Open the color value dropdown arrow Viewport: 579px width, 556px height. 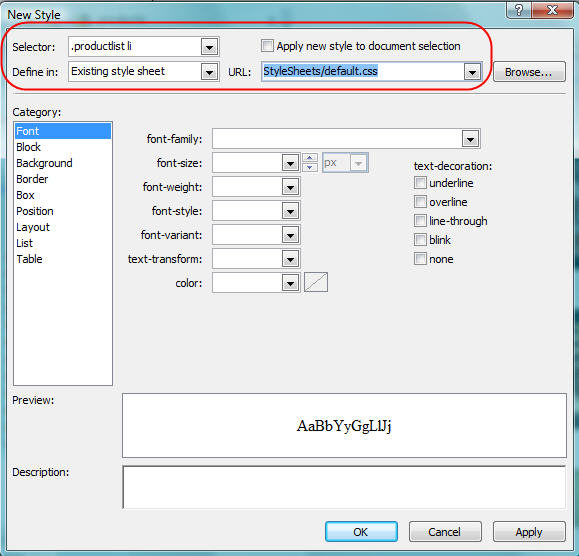(x=291, y=283)
